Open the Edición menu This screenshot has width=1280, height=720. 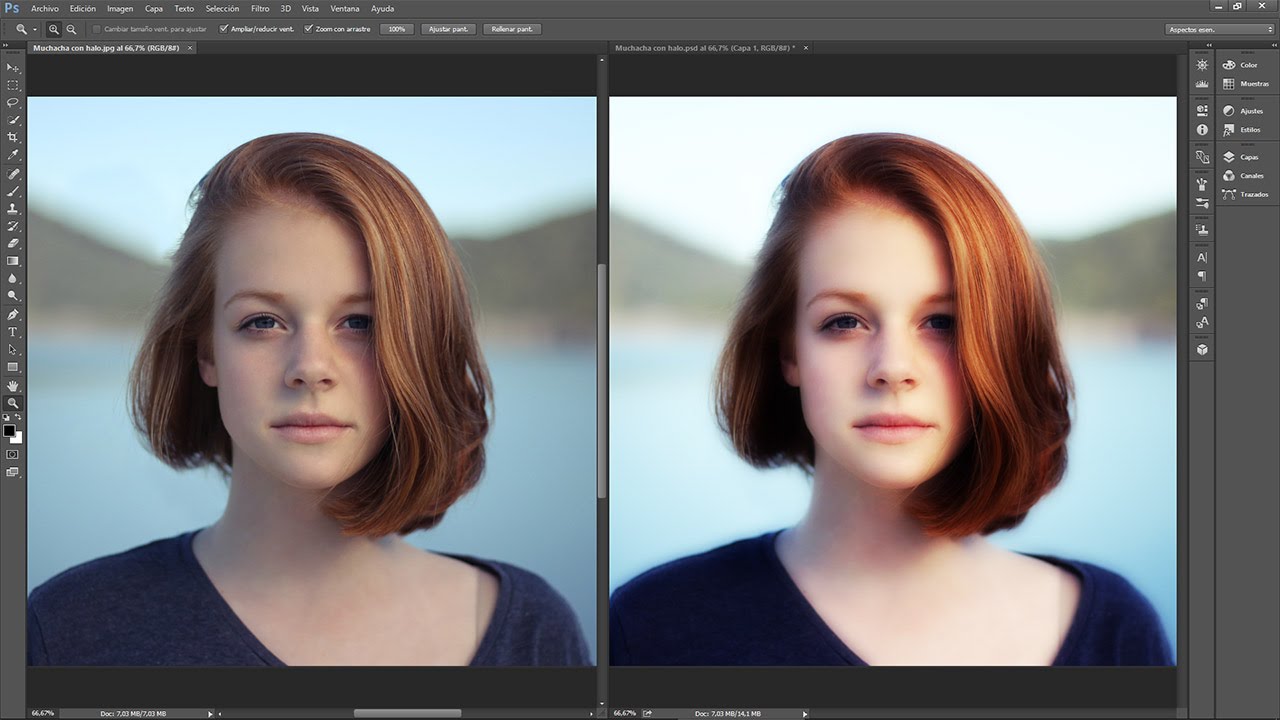[83, 8]
